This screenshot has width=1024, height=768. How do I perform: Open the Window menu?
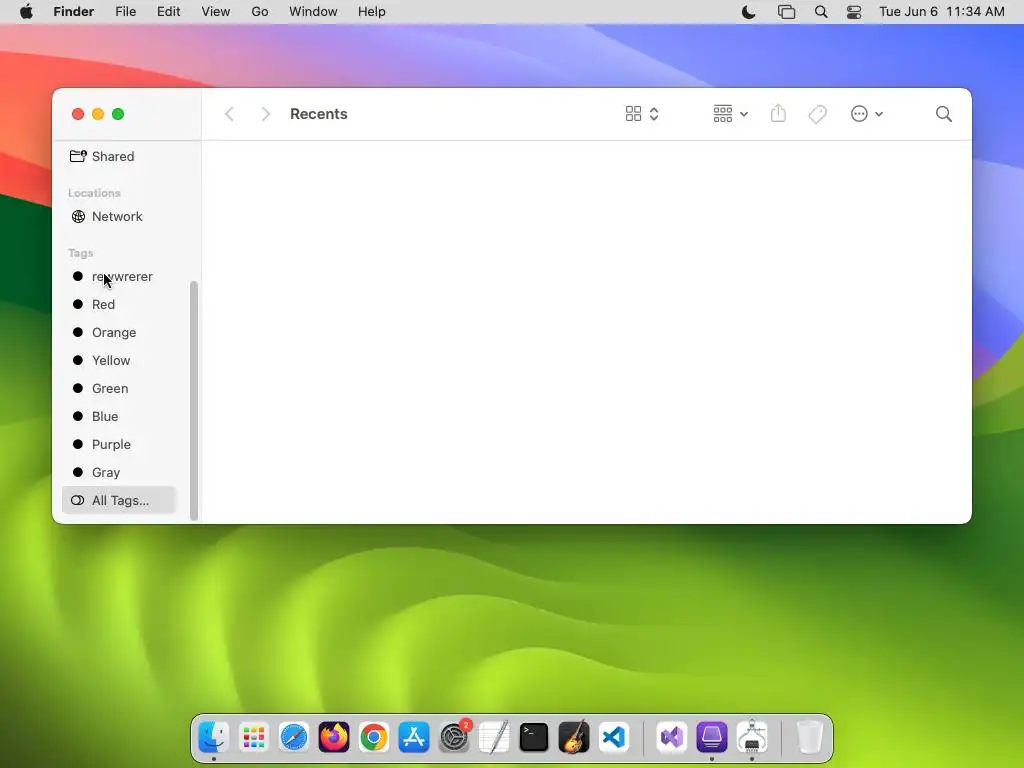coord(313,12)
